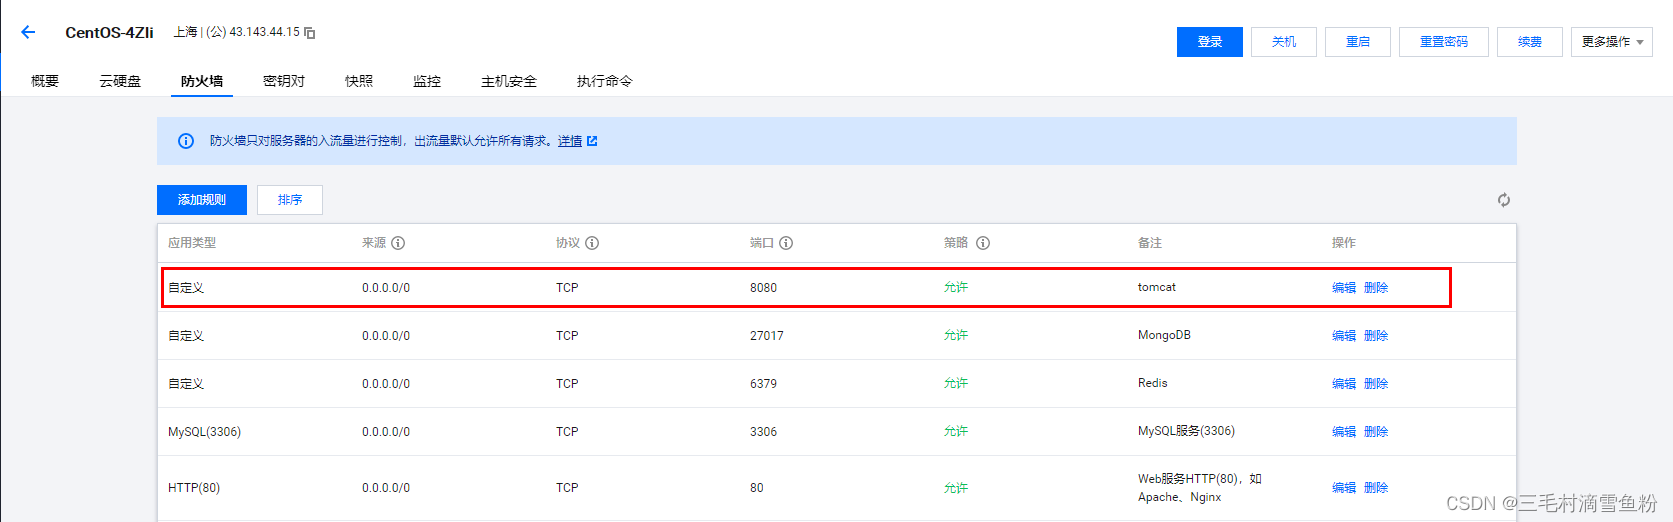This screenshot has height=522, width=1673.
Task: Click port value 8080
Action: (x=763, y=288)
